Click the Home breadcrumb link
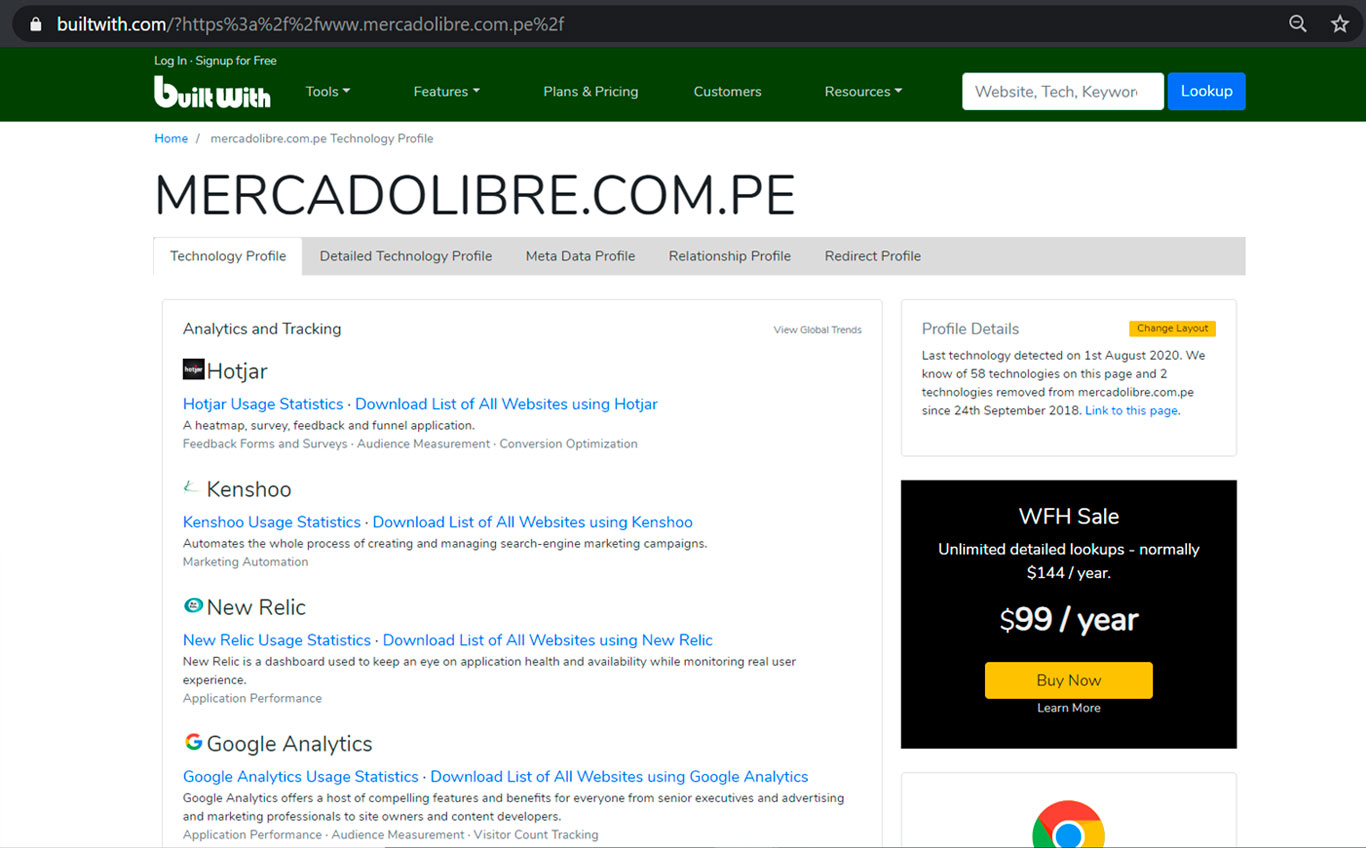Image resolution: width=1366 pixels, height=848 pixels. (171, 138)
